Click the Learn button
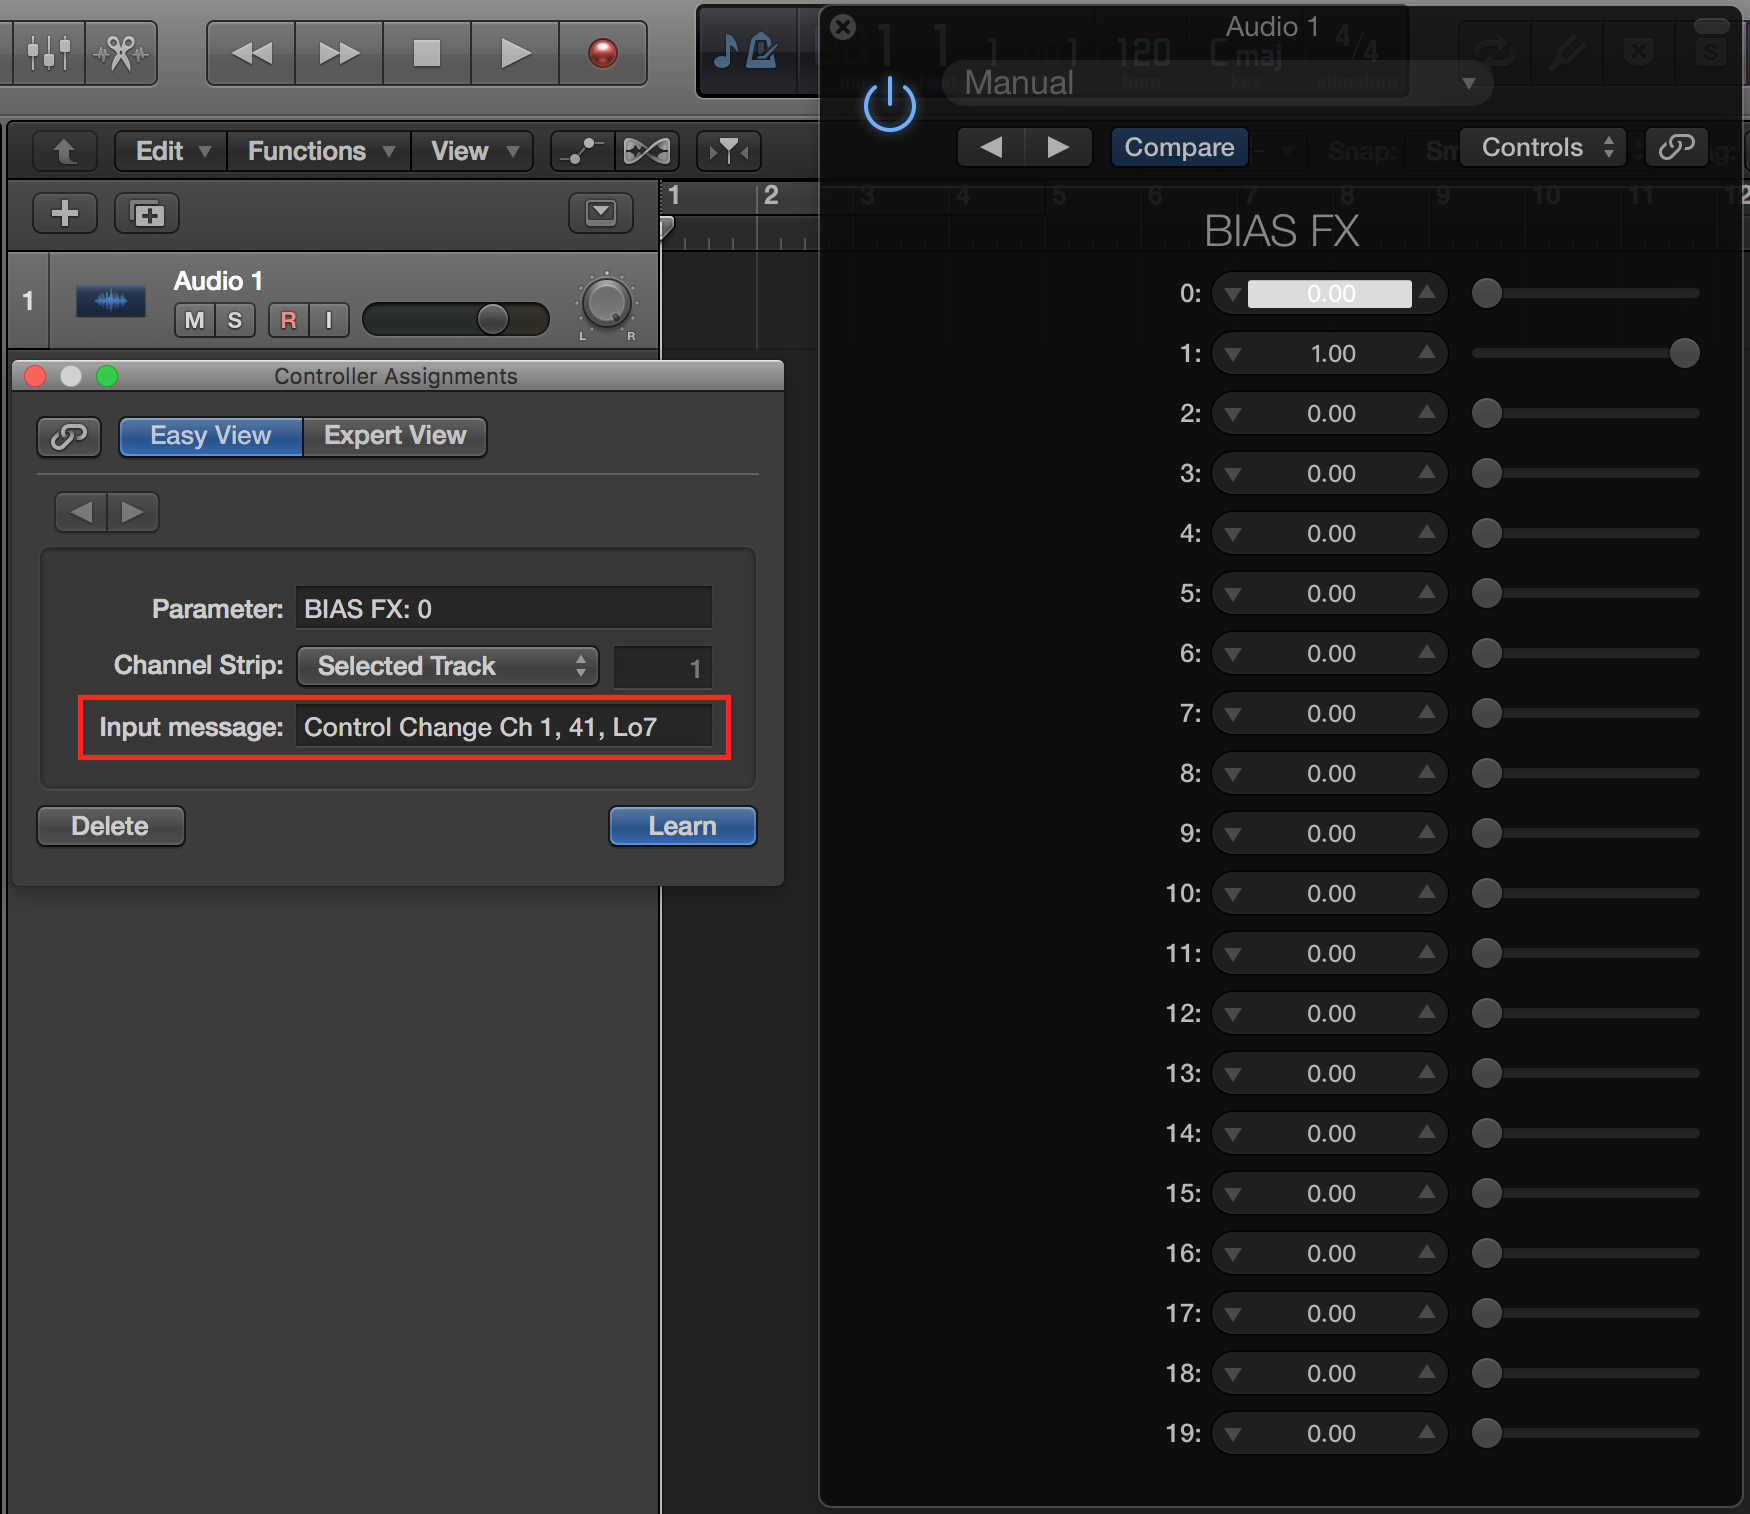1750x1514 pixels. (683, 826)
